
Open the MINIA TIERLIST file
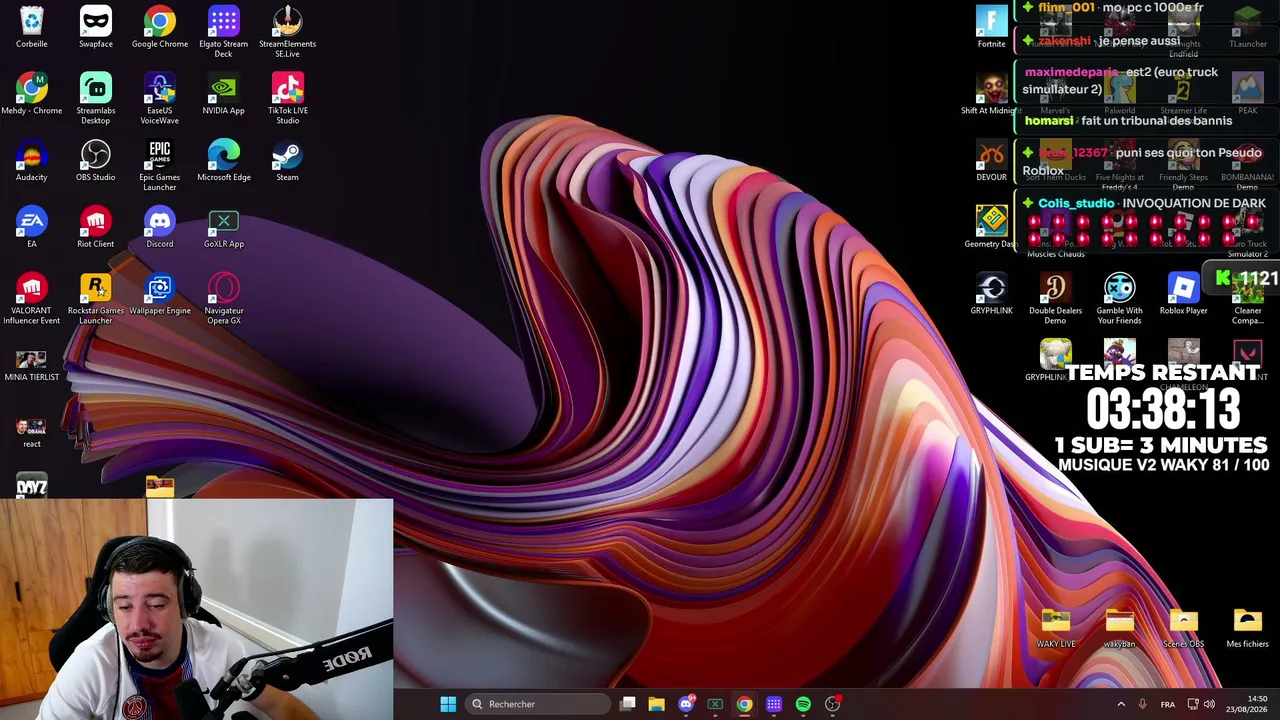(x=31, y=366)
